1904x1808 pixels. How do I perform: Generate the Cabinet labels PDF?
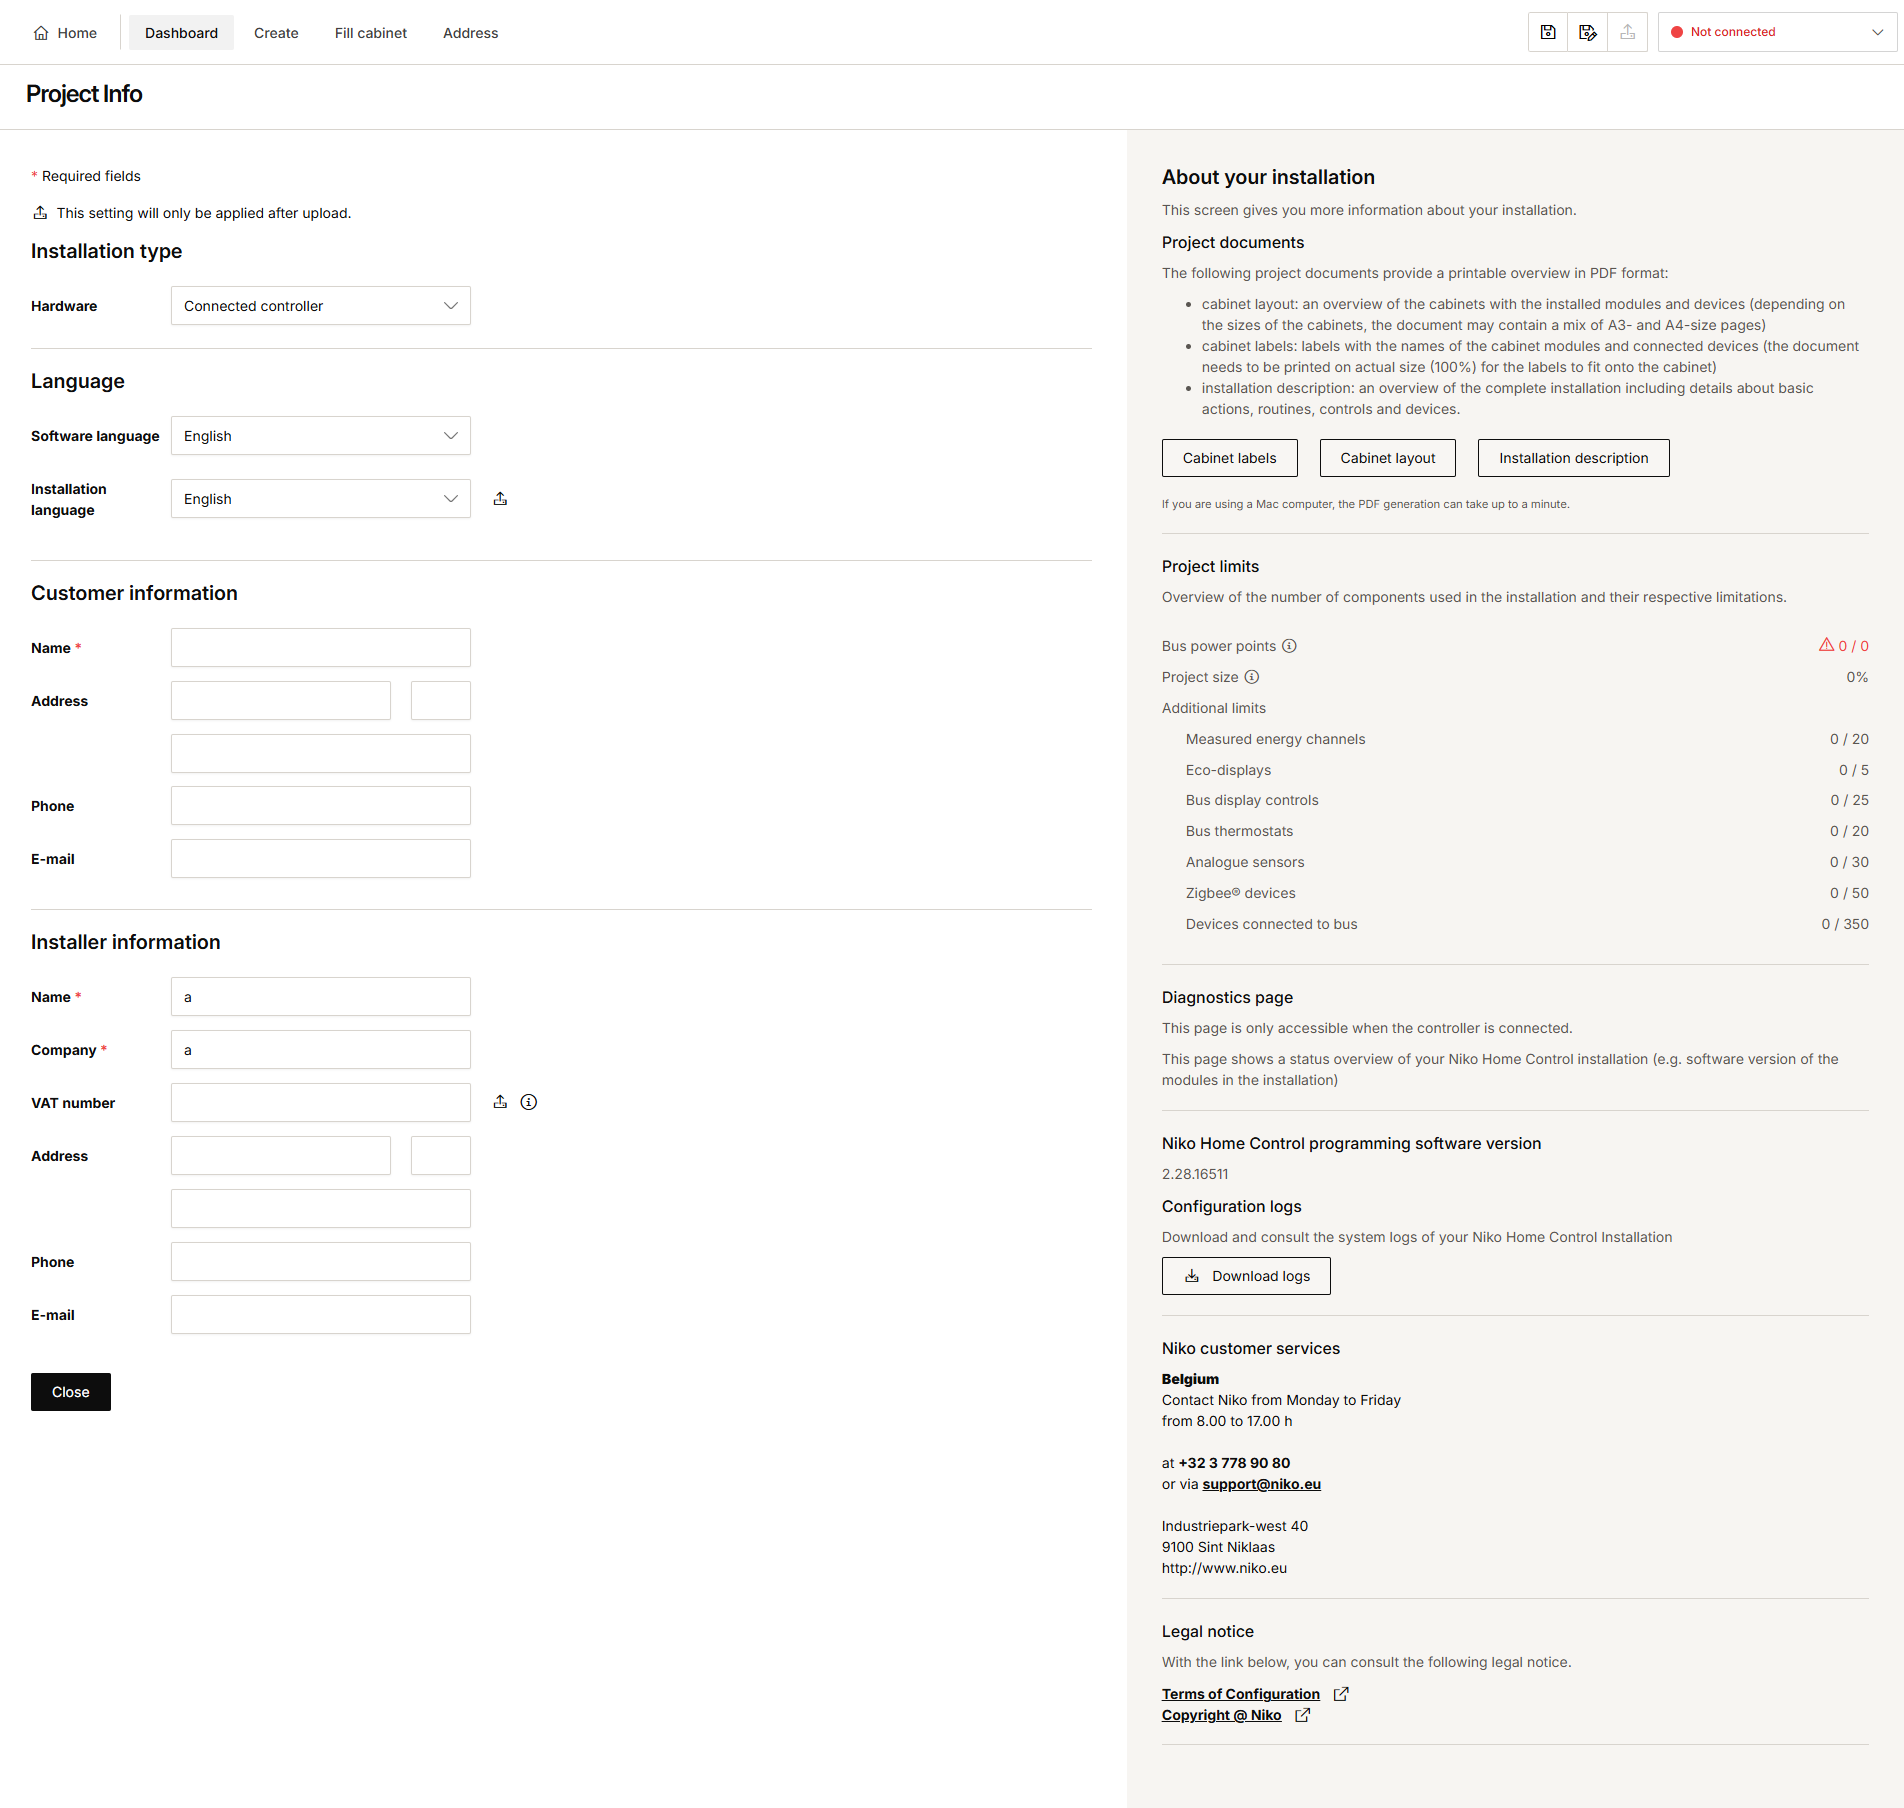[x=1230, y=458]
